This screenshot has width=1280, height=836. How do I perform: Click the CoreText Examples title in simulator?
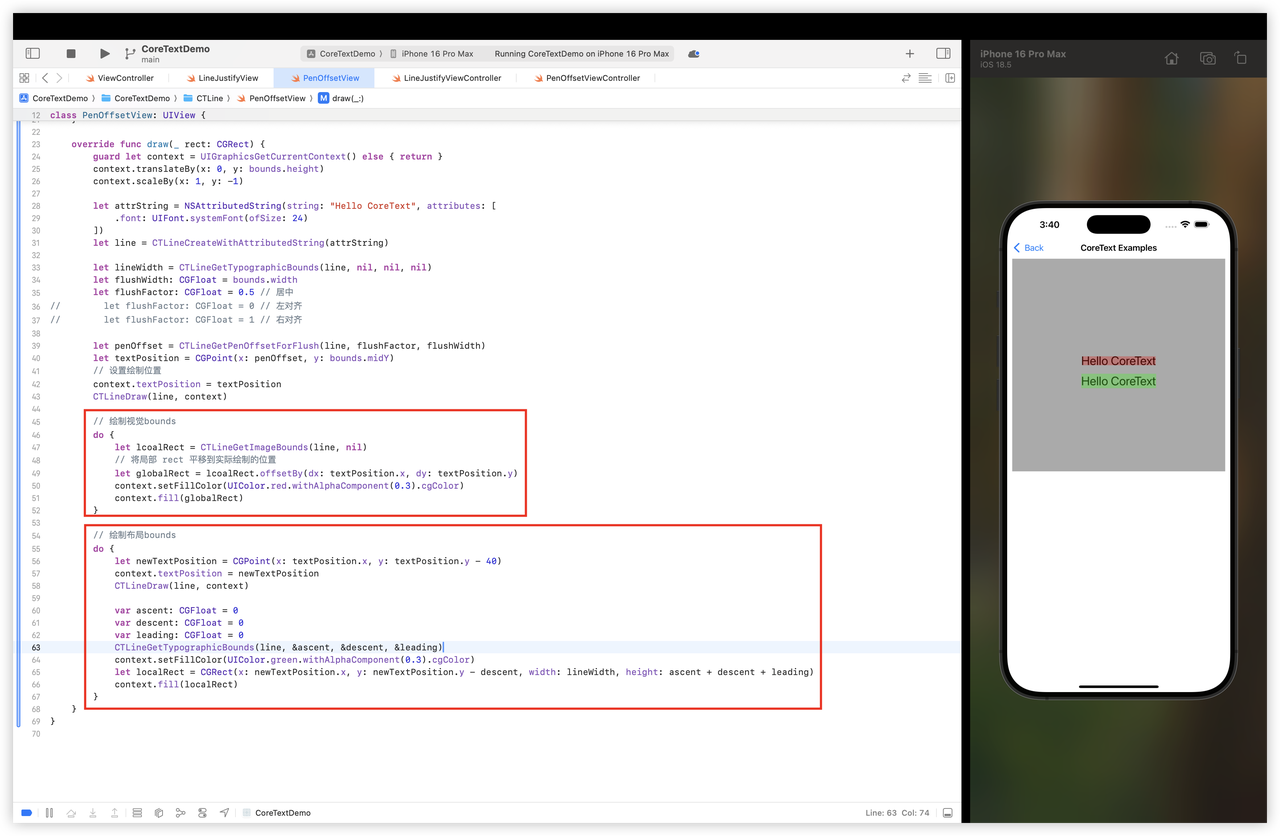click(x=1118, y=248)
